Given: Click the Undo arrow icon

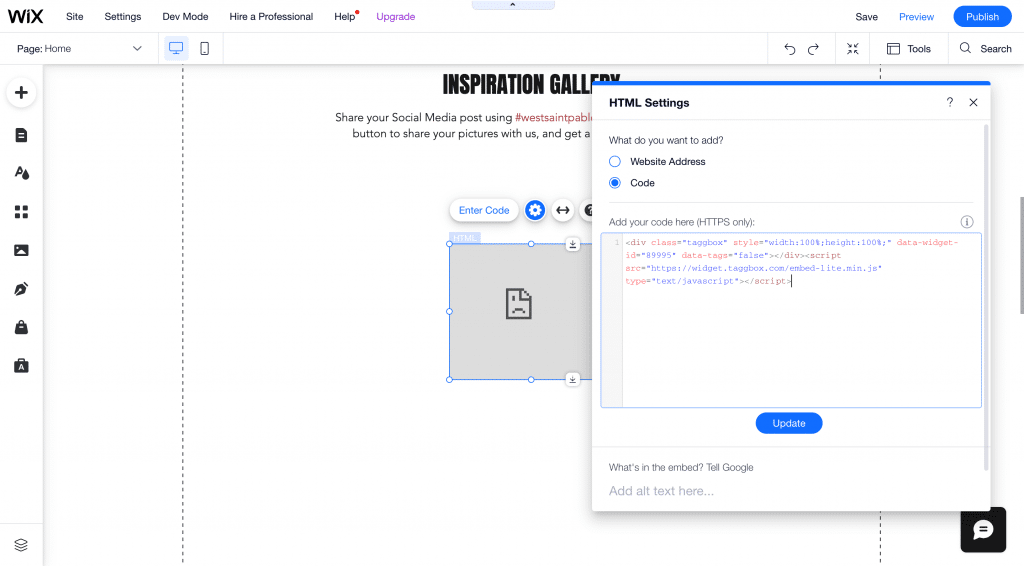Looking at the screenshot, I should pyautogui.click(x=790, y=48).
